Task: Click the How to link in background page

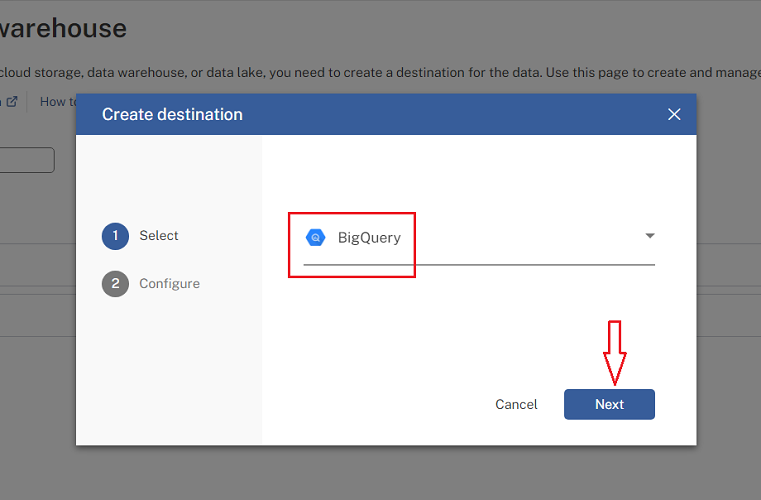Action: [58, 101]
